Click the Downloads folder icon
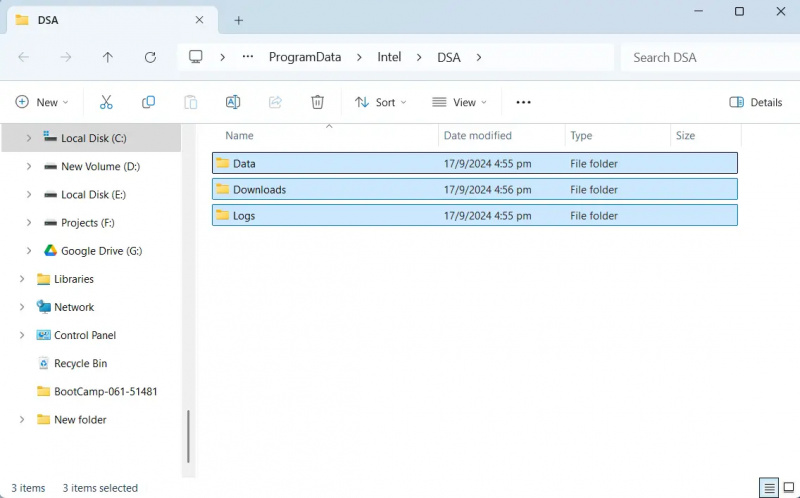Viewport: 800px width, 498px height. coord(222,189)
